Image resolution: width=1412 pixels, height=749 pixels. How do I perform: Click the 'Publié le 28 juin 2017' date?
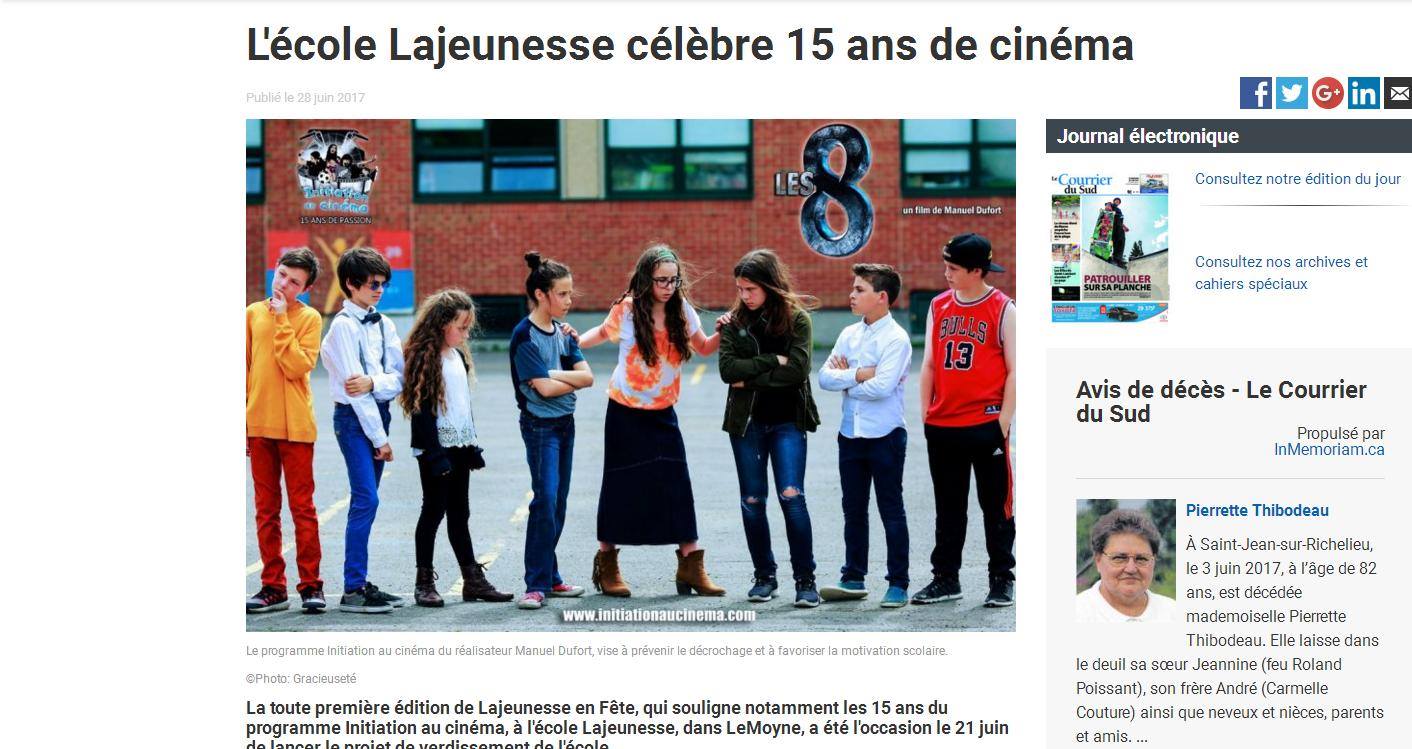[305, 98]
